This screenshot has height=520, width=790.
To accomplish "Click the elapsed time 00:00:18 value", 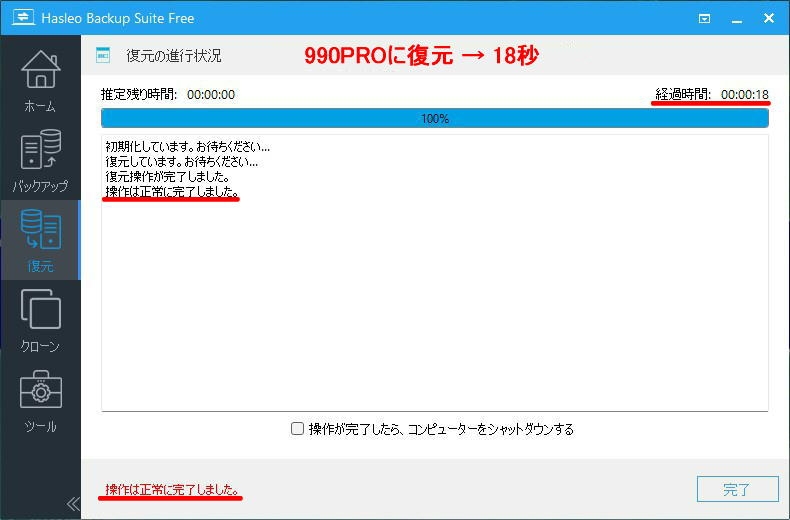I will [x=745, y=94].
